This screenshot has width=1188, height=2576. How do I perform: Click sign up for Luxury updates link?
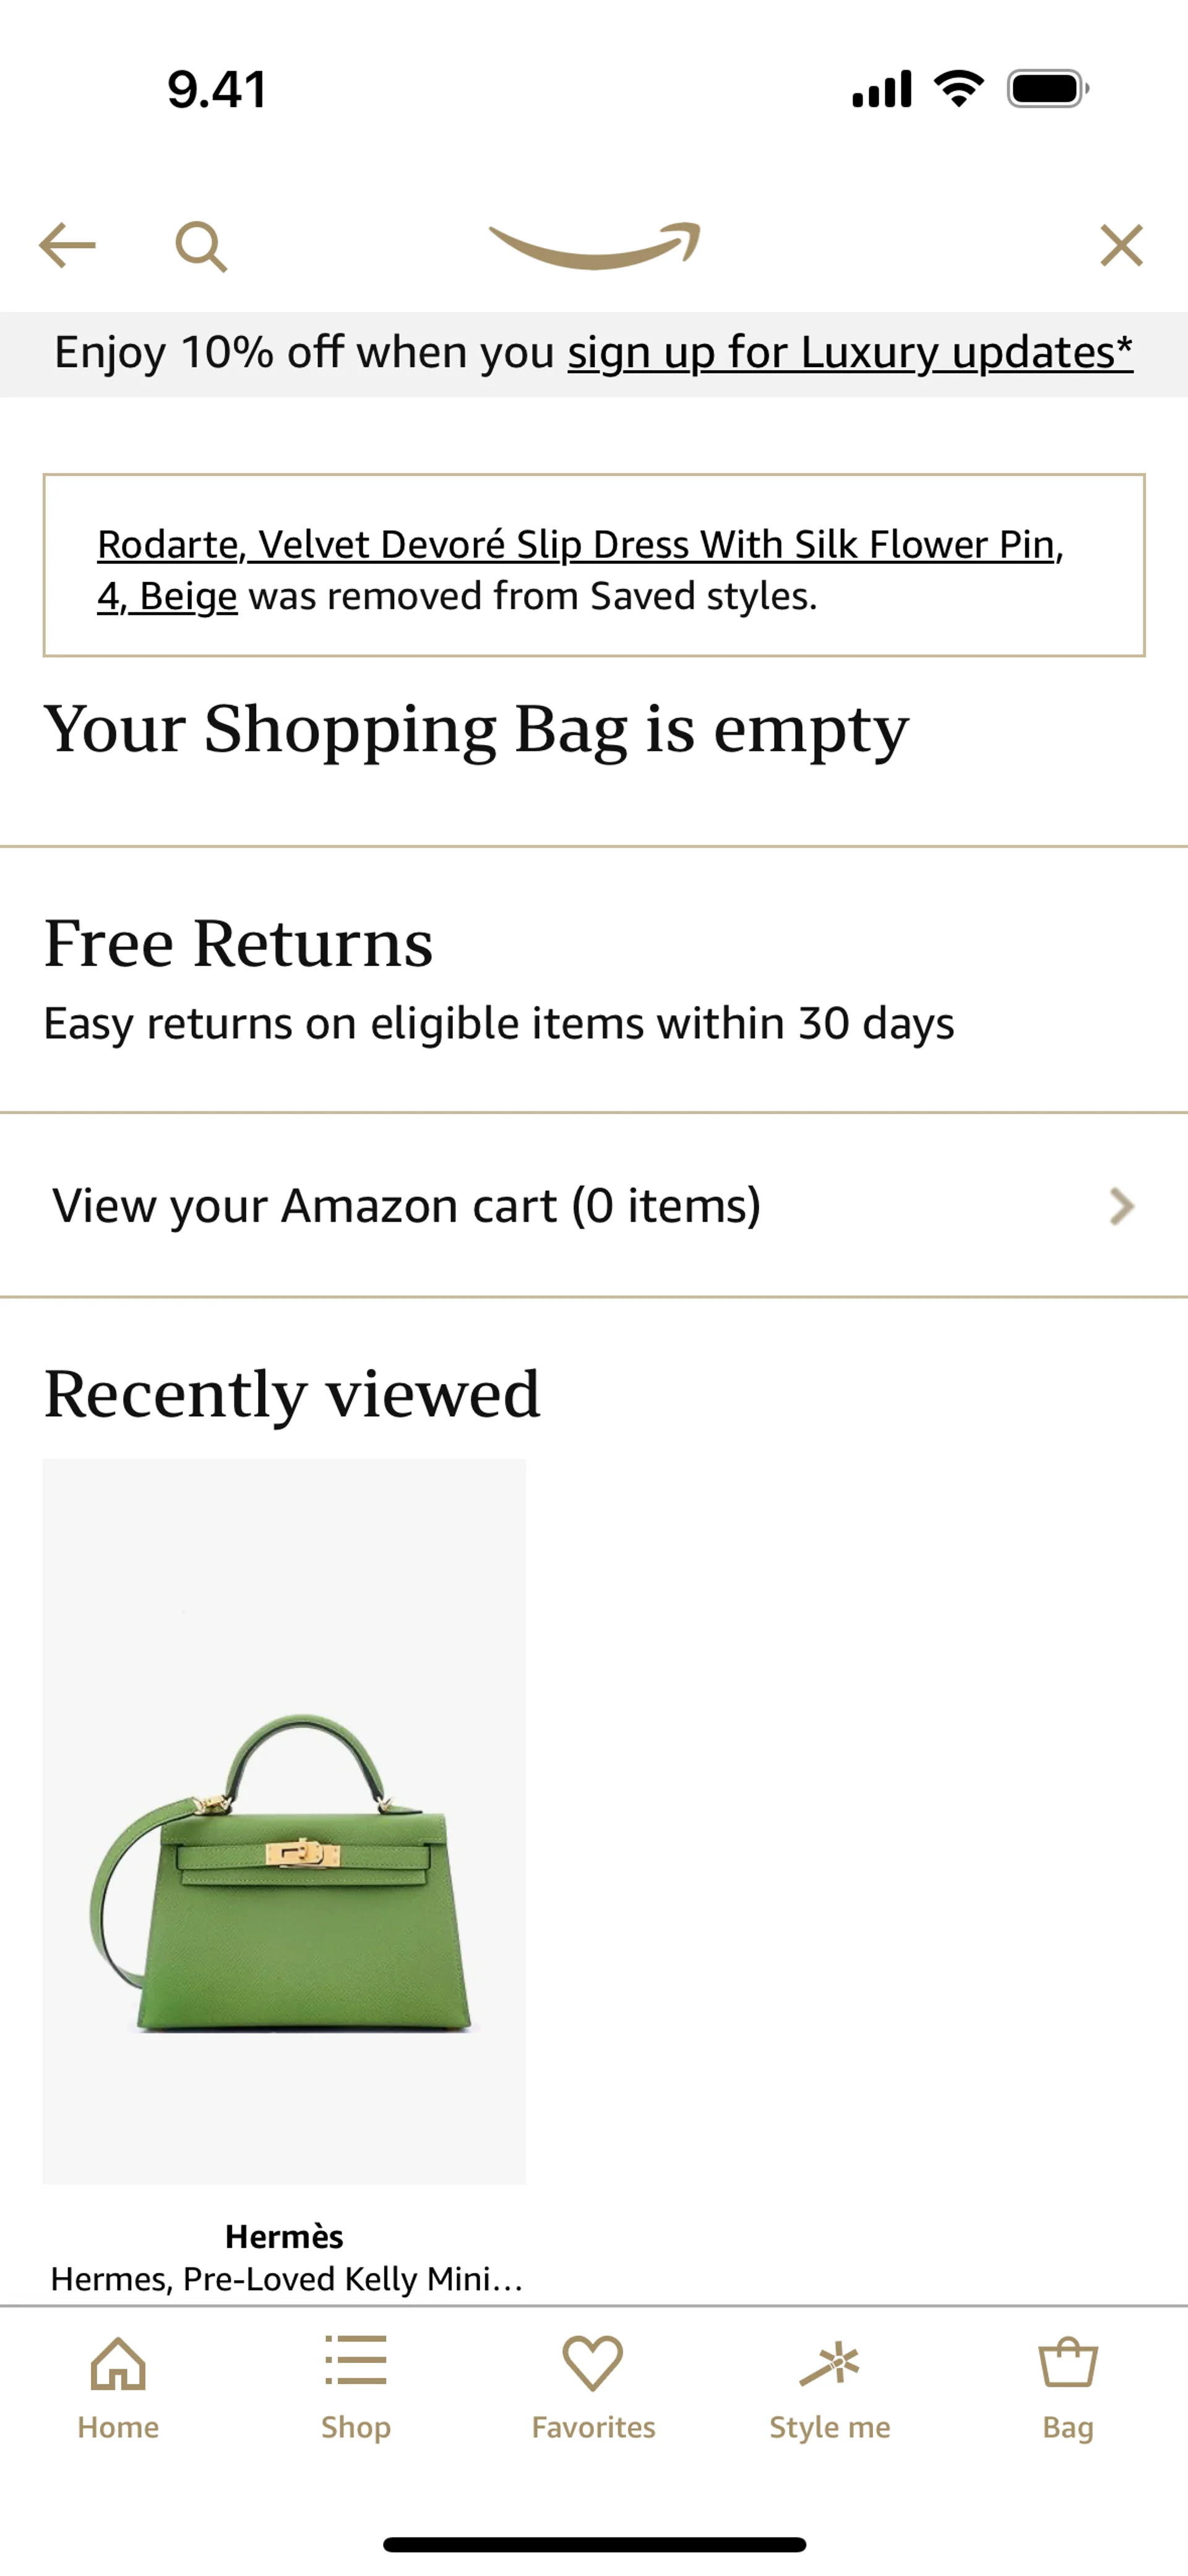coord(850,353)
